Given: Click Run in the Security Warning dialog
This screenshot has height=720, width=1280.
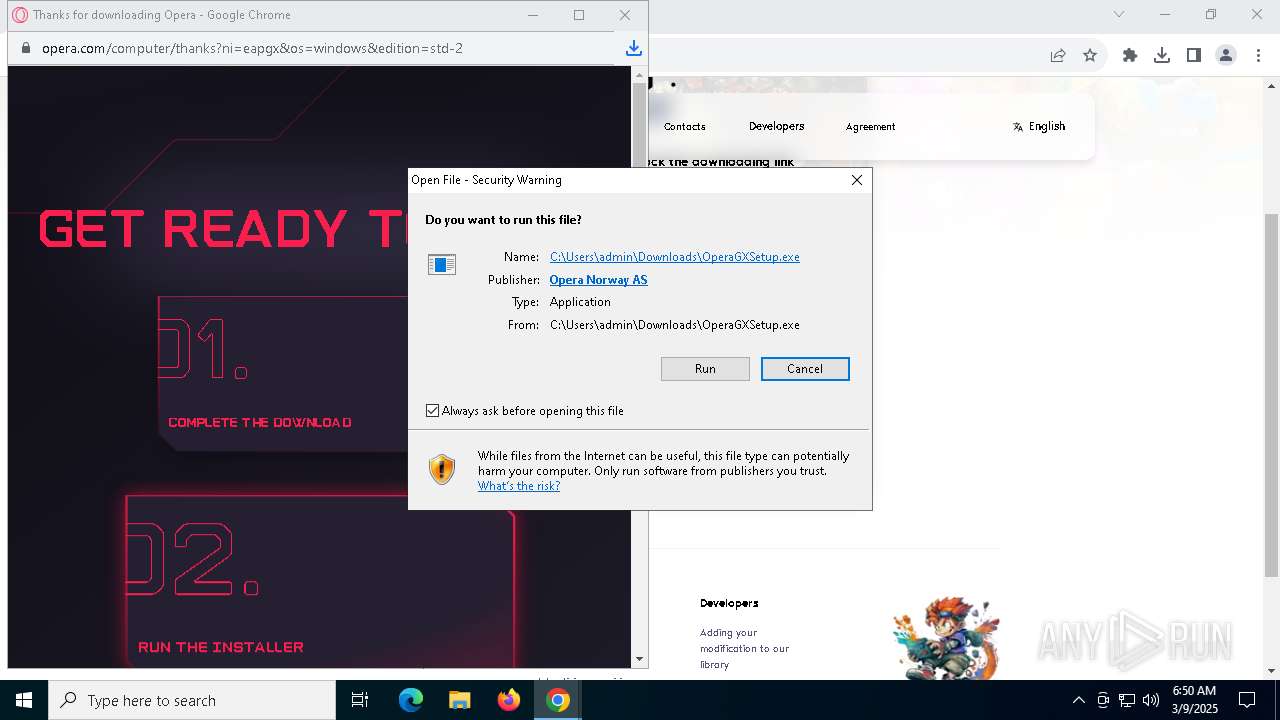Looking at the screenshot, I should click(705, 369).
